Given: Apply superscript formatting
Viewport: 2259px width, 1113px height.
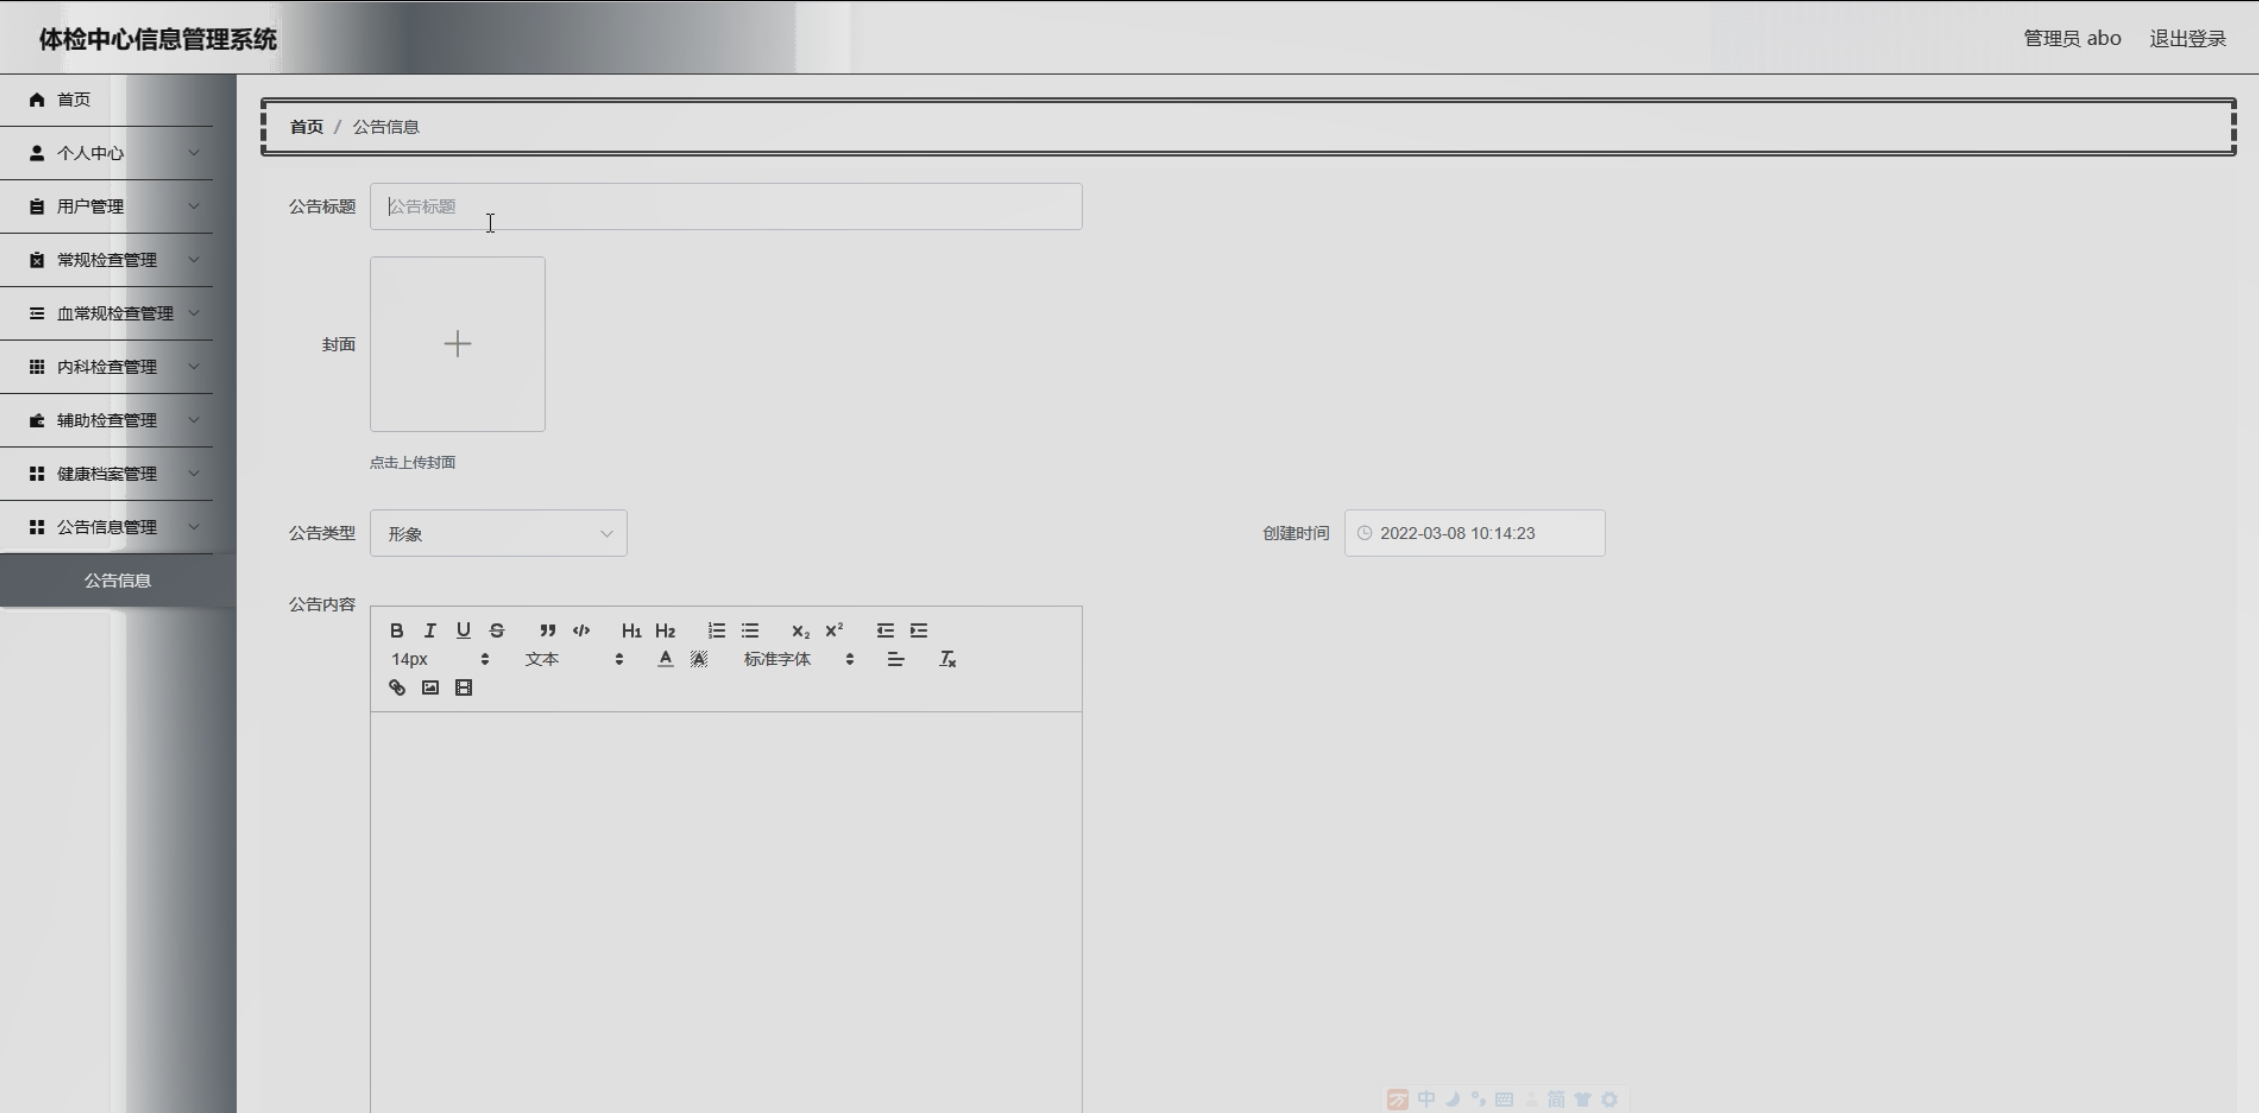Looking at the screenshot, I should pos(834,631).
